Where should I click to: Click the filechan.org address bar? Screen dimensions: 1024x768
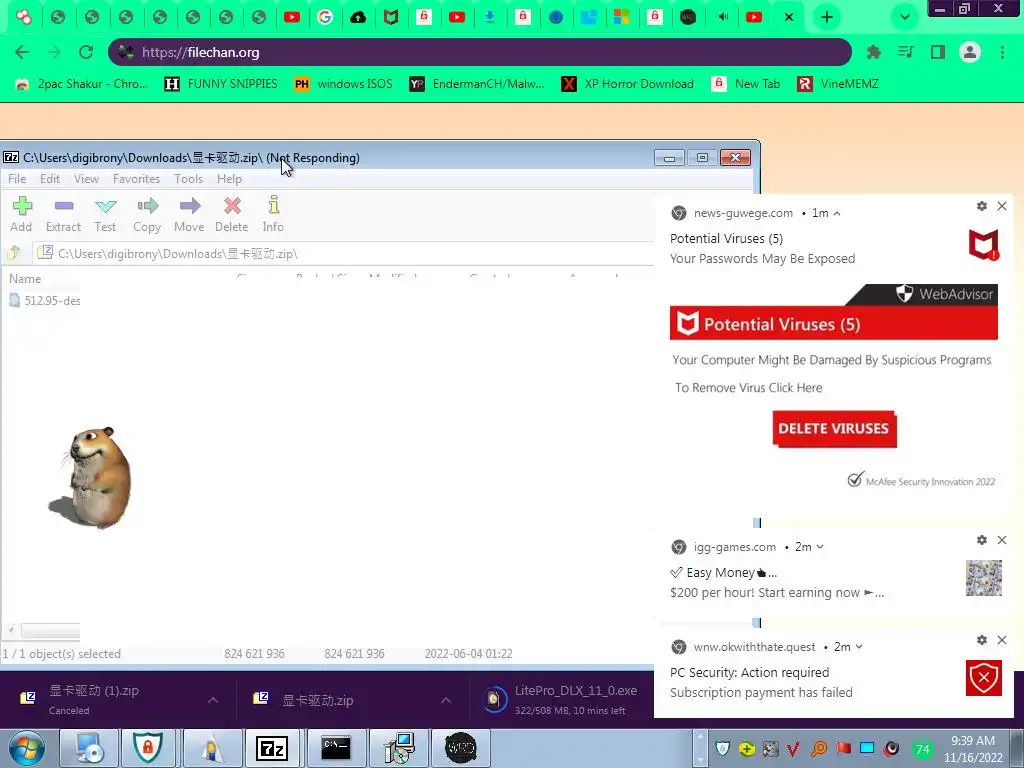pyautogui.click(x=480, y=52)
